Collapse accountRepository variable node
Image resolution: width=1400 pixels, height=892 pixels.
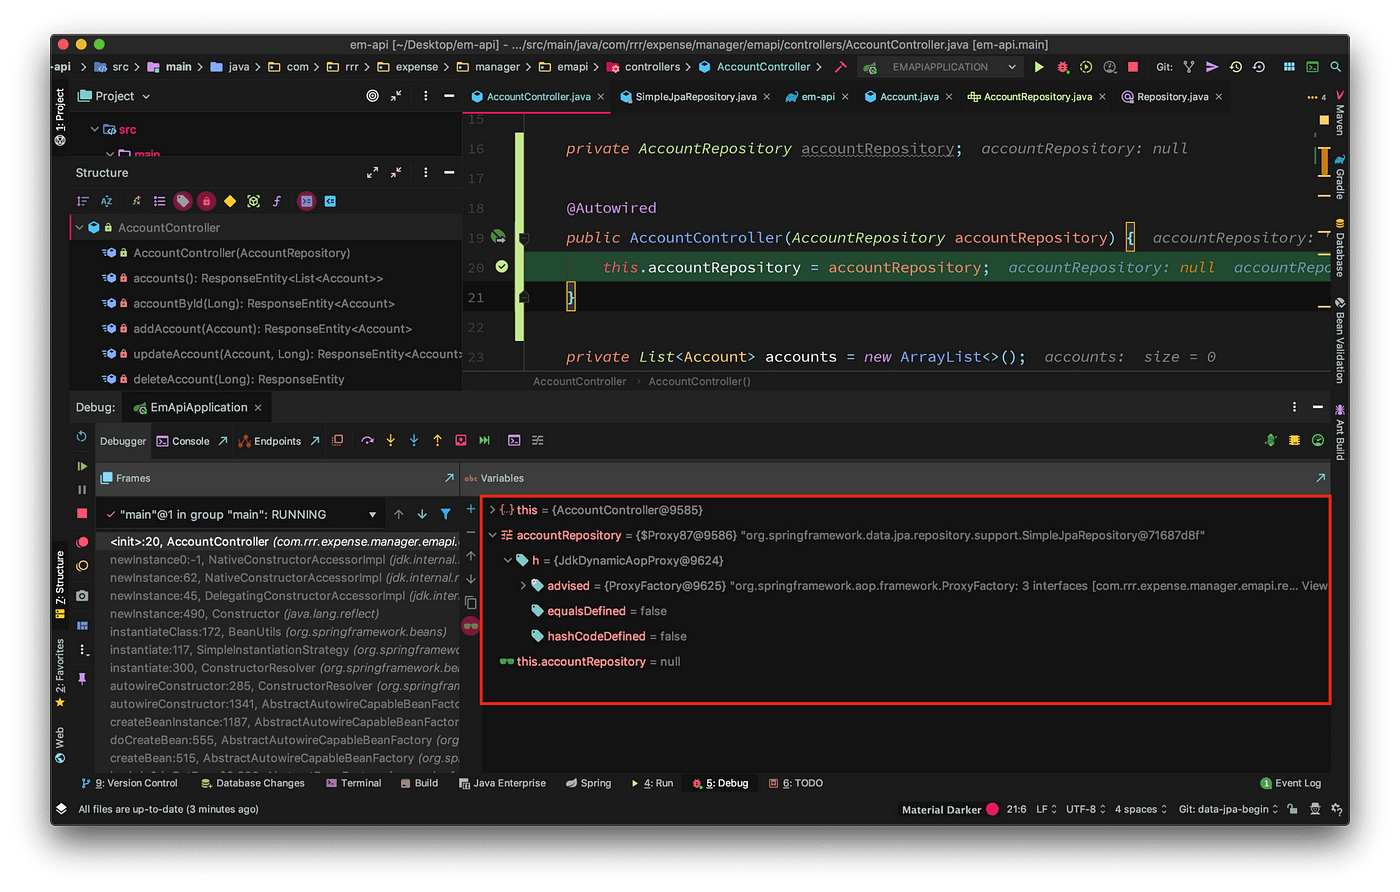pos(493,535)
